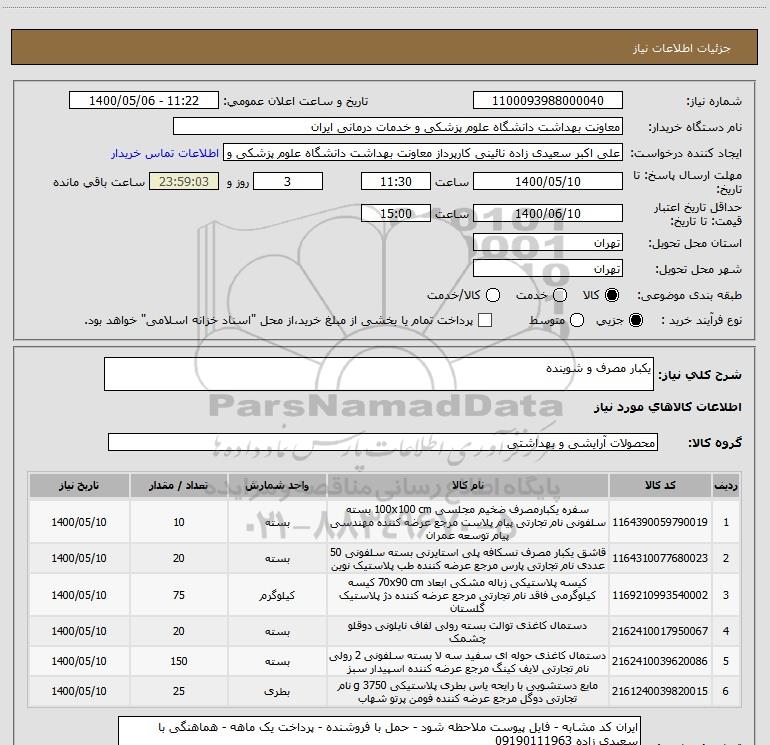Click the delivery province field تهران
The height and width of the screenshot is (745, 770).
click(x=548, y=243)
